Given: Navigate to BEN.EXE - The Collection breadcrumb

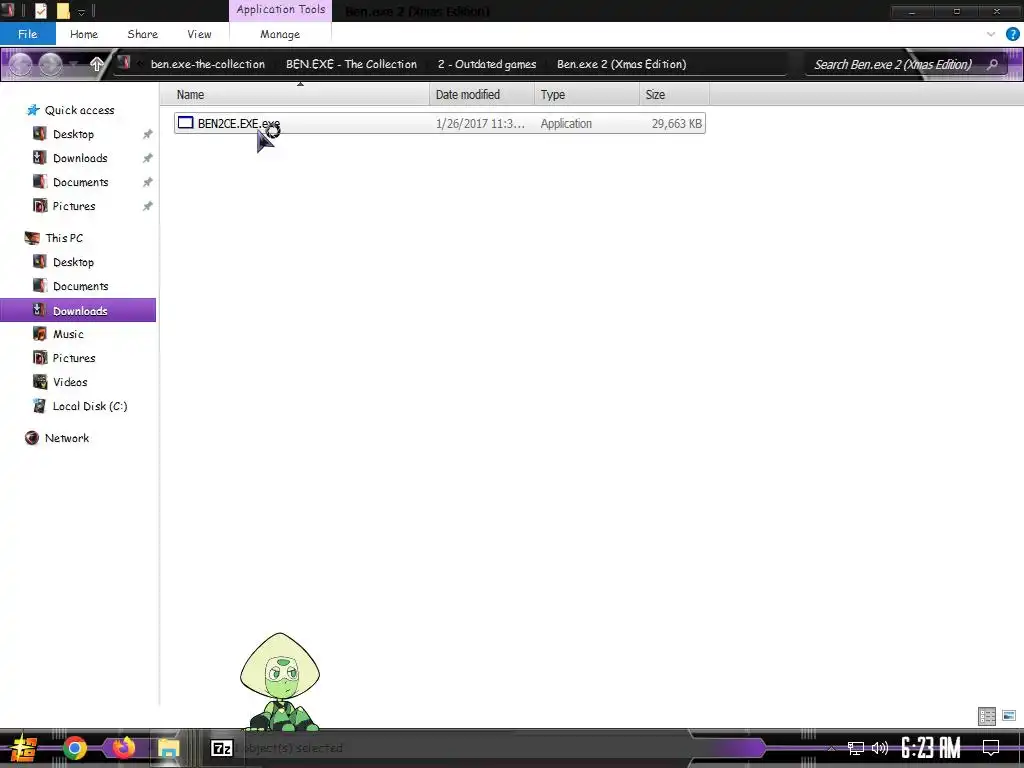Looking at the screenshot, I should pyautogui.click(x=351, y=64).
